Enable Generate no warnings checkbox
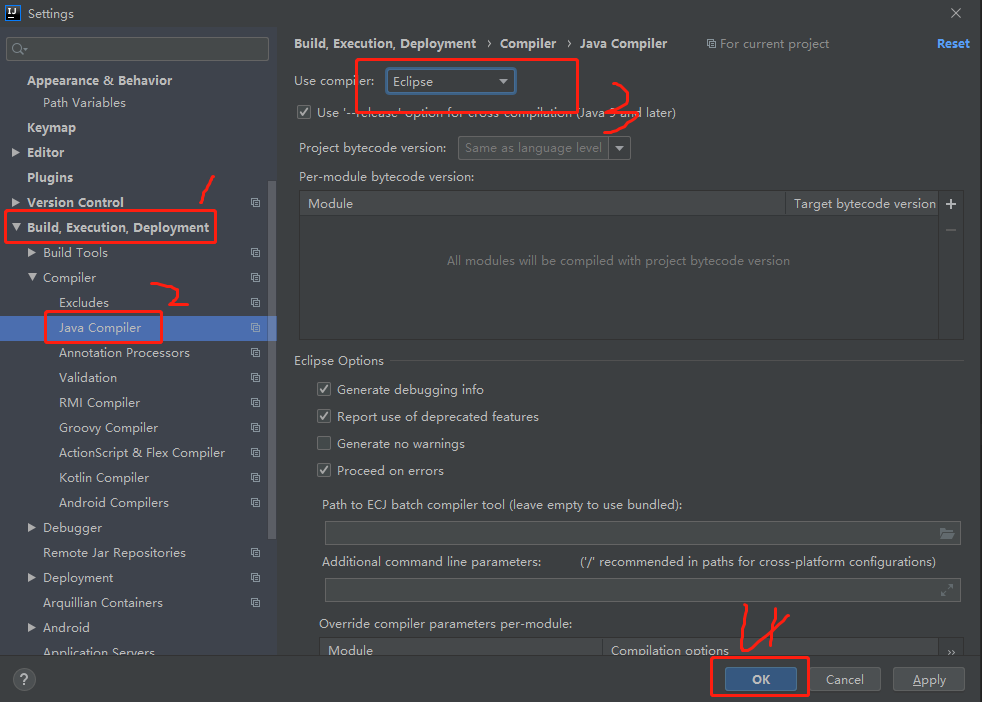This screenshot has height=702, width=982. click(x=324, y=444)
